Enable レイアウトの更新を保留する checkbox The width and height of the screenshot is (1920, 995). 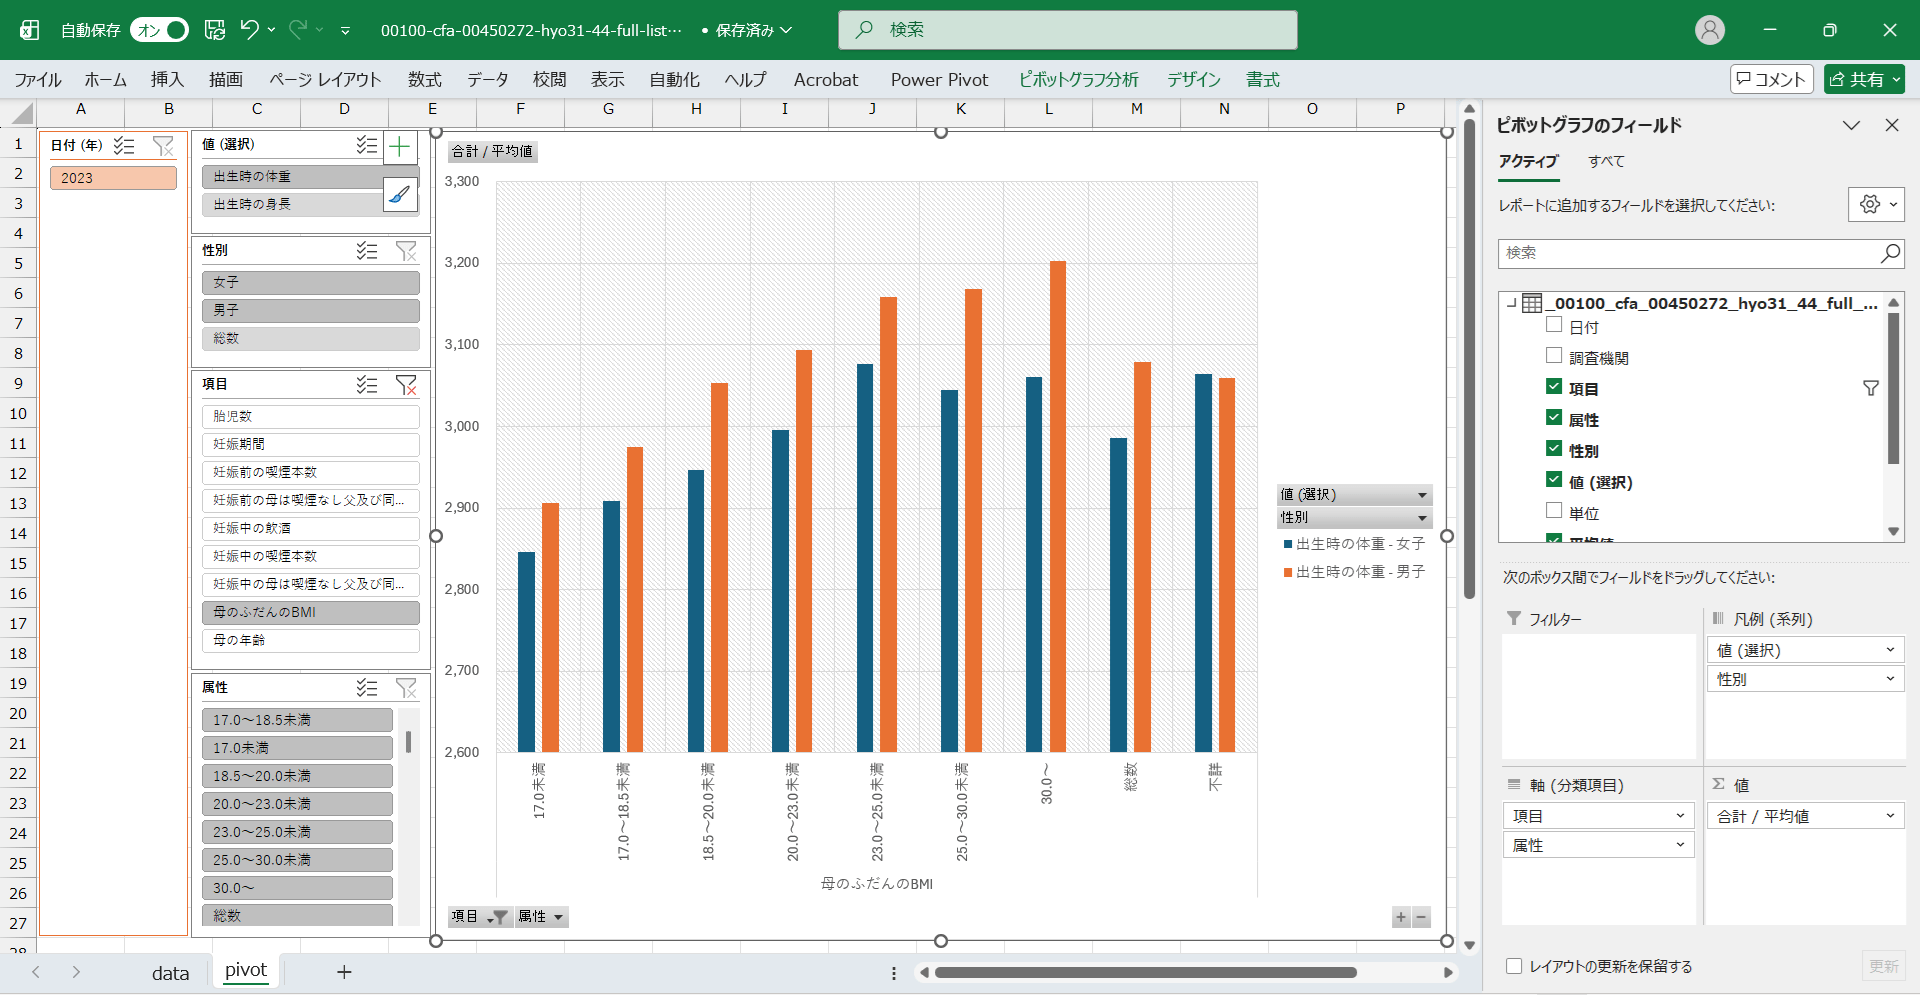pyautogui.click(x=1514, y=966)
